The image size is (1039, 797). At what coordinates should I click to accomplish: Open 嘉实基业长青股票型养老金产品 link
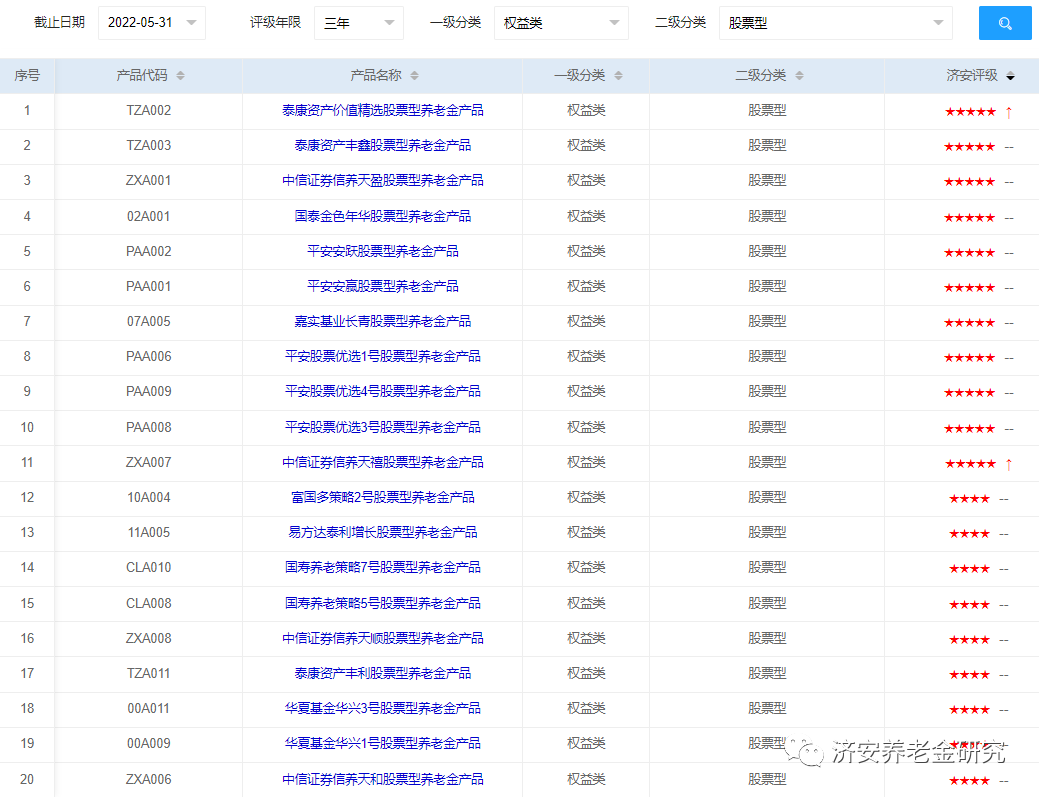point(382,322)
